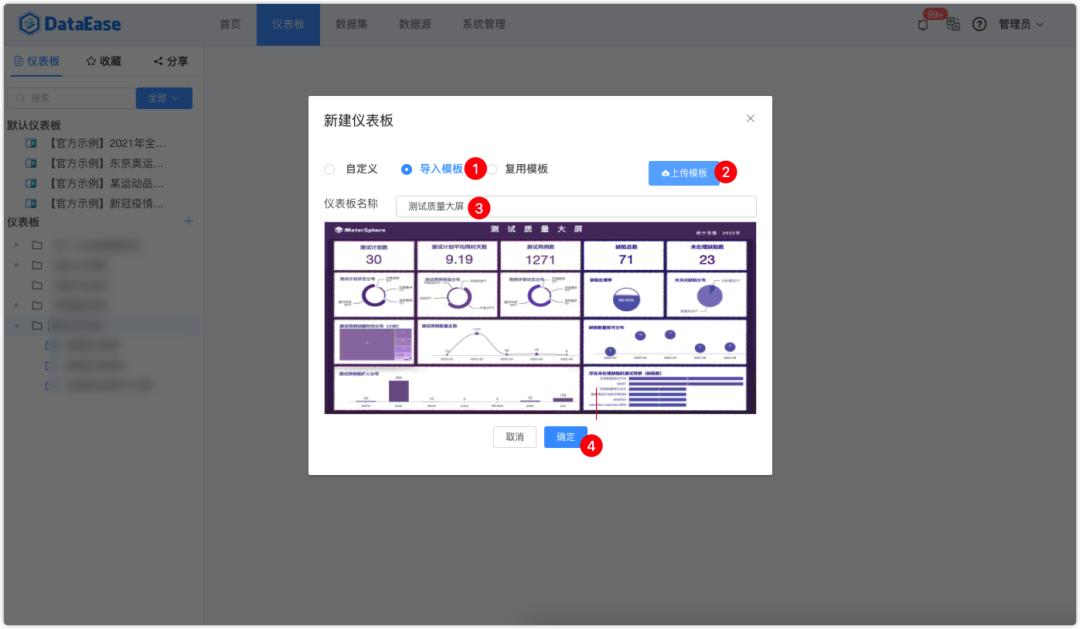Select the 自定义 radio option
This screenshot has width=1080, height=629.
coord(331,167)
